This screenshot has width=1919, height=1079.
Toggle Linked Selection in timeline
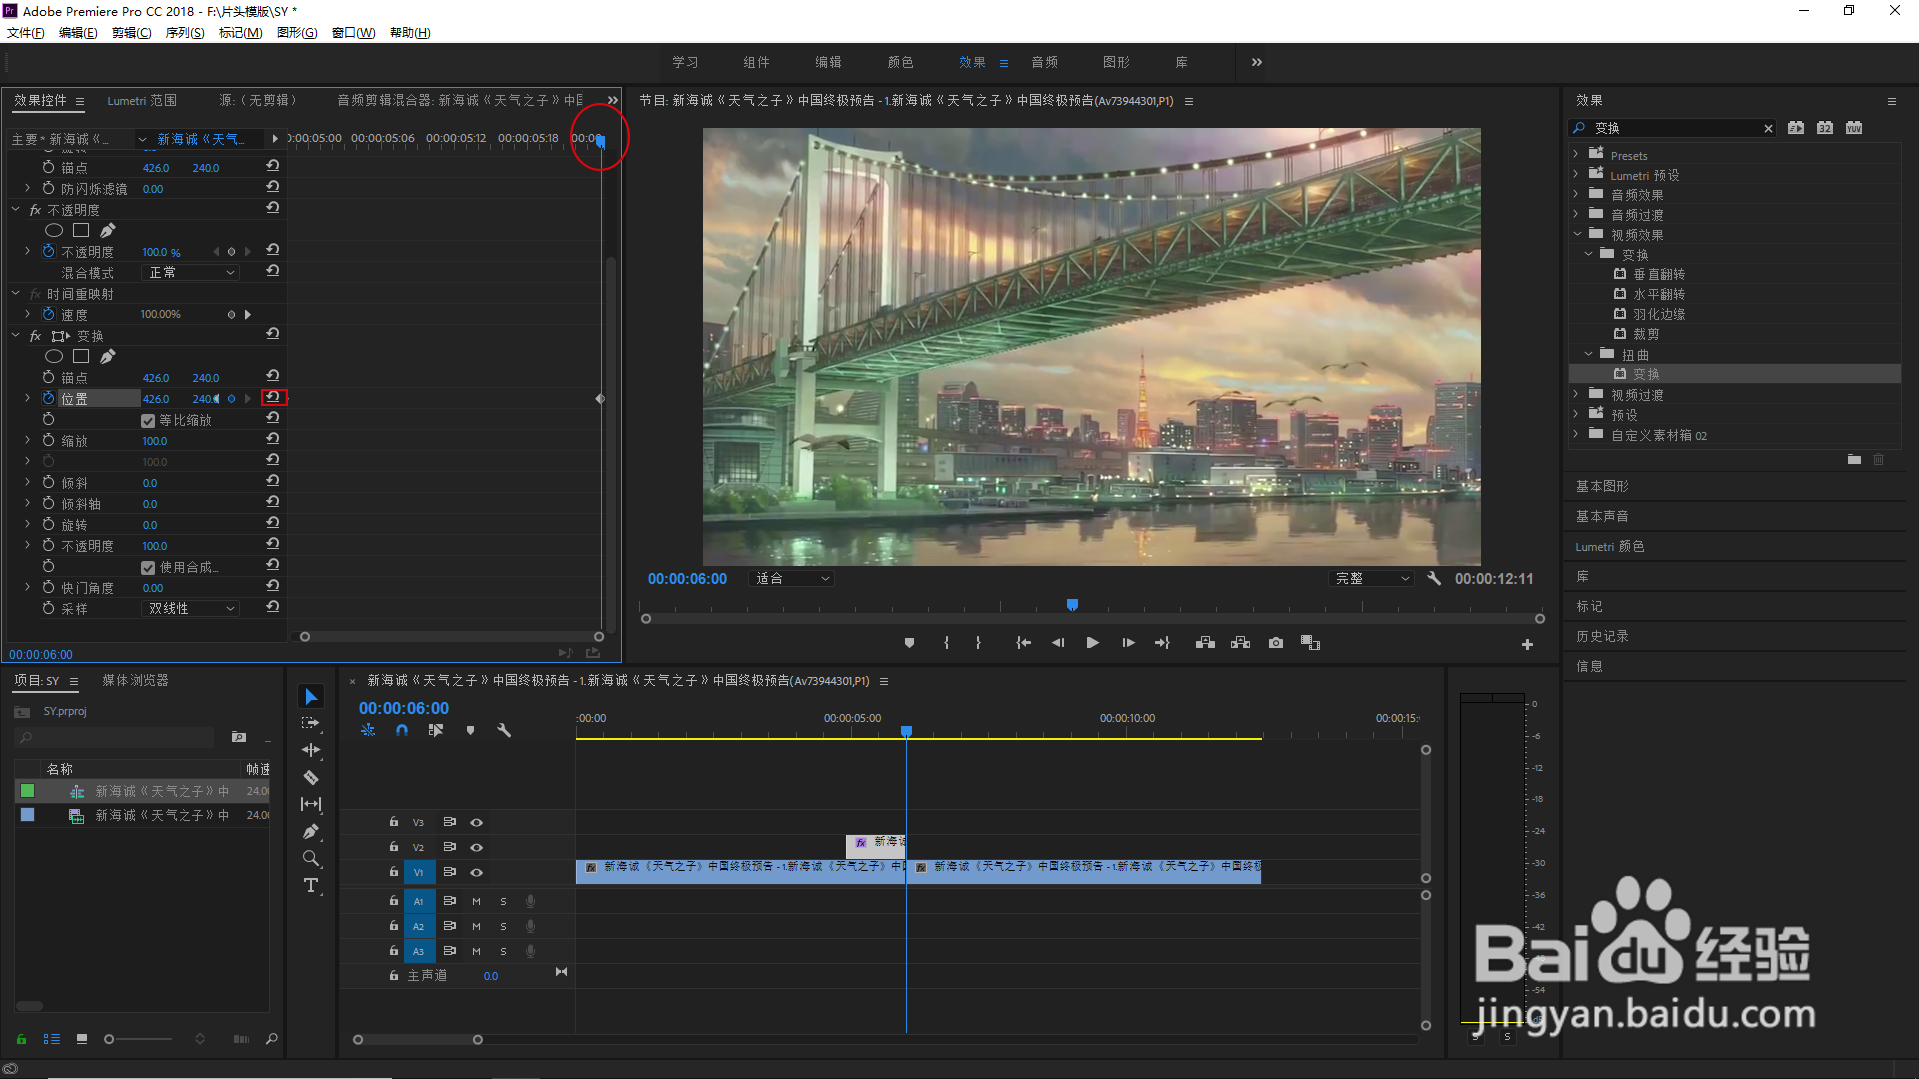pos(436,730)
